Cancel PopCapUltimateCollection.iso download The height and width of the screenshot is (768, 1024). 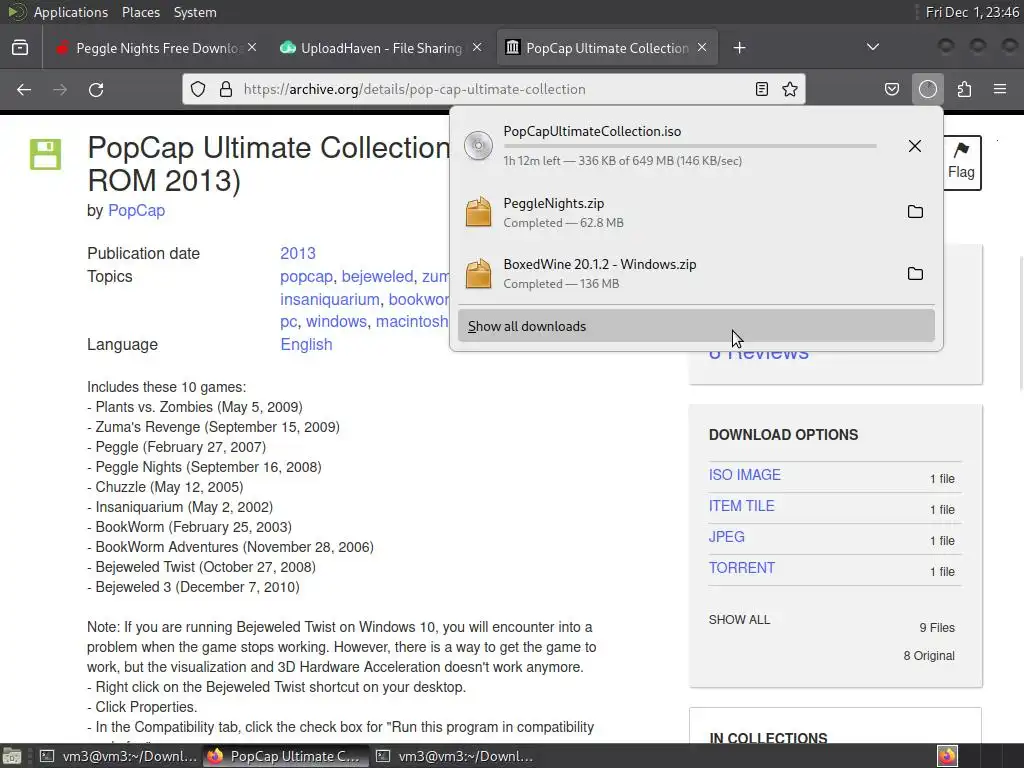point(915,146)
